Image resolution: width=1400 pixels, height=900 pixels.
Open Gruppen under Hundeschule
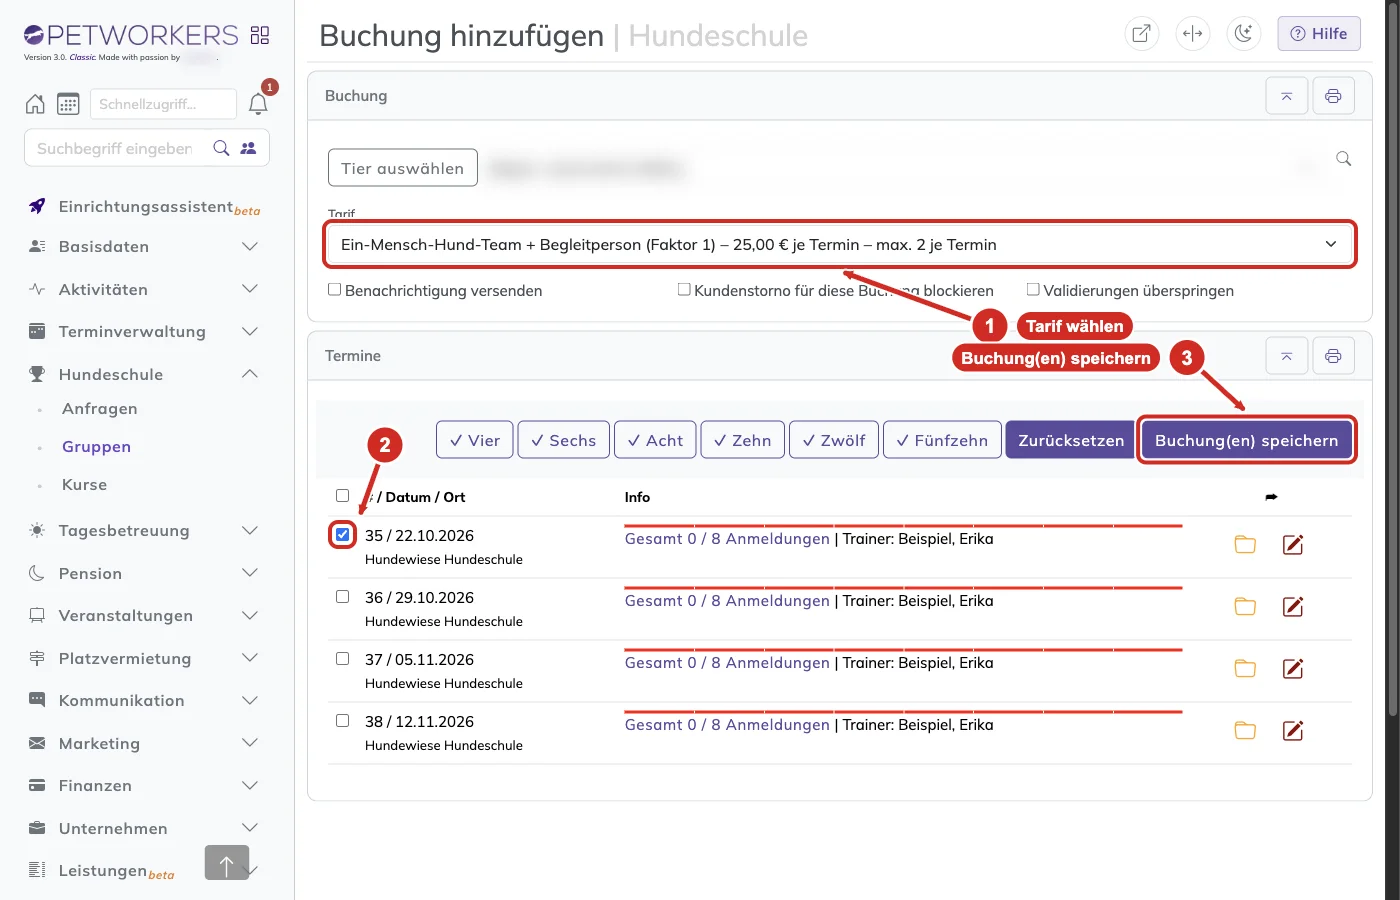click(x=96, y=446)
